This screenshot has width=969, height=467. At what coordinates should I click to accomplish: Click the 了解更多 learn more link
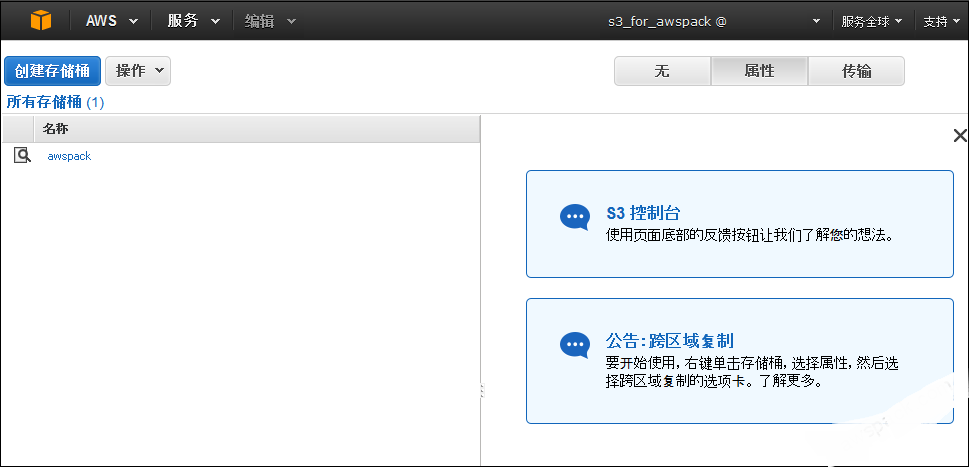click(x=789, y=381)
